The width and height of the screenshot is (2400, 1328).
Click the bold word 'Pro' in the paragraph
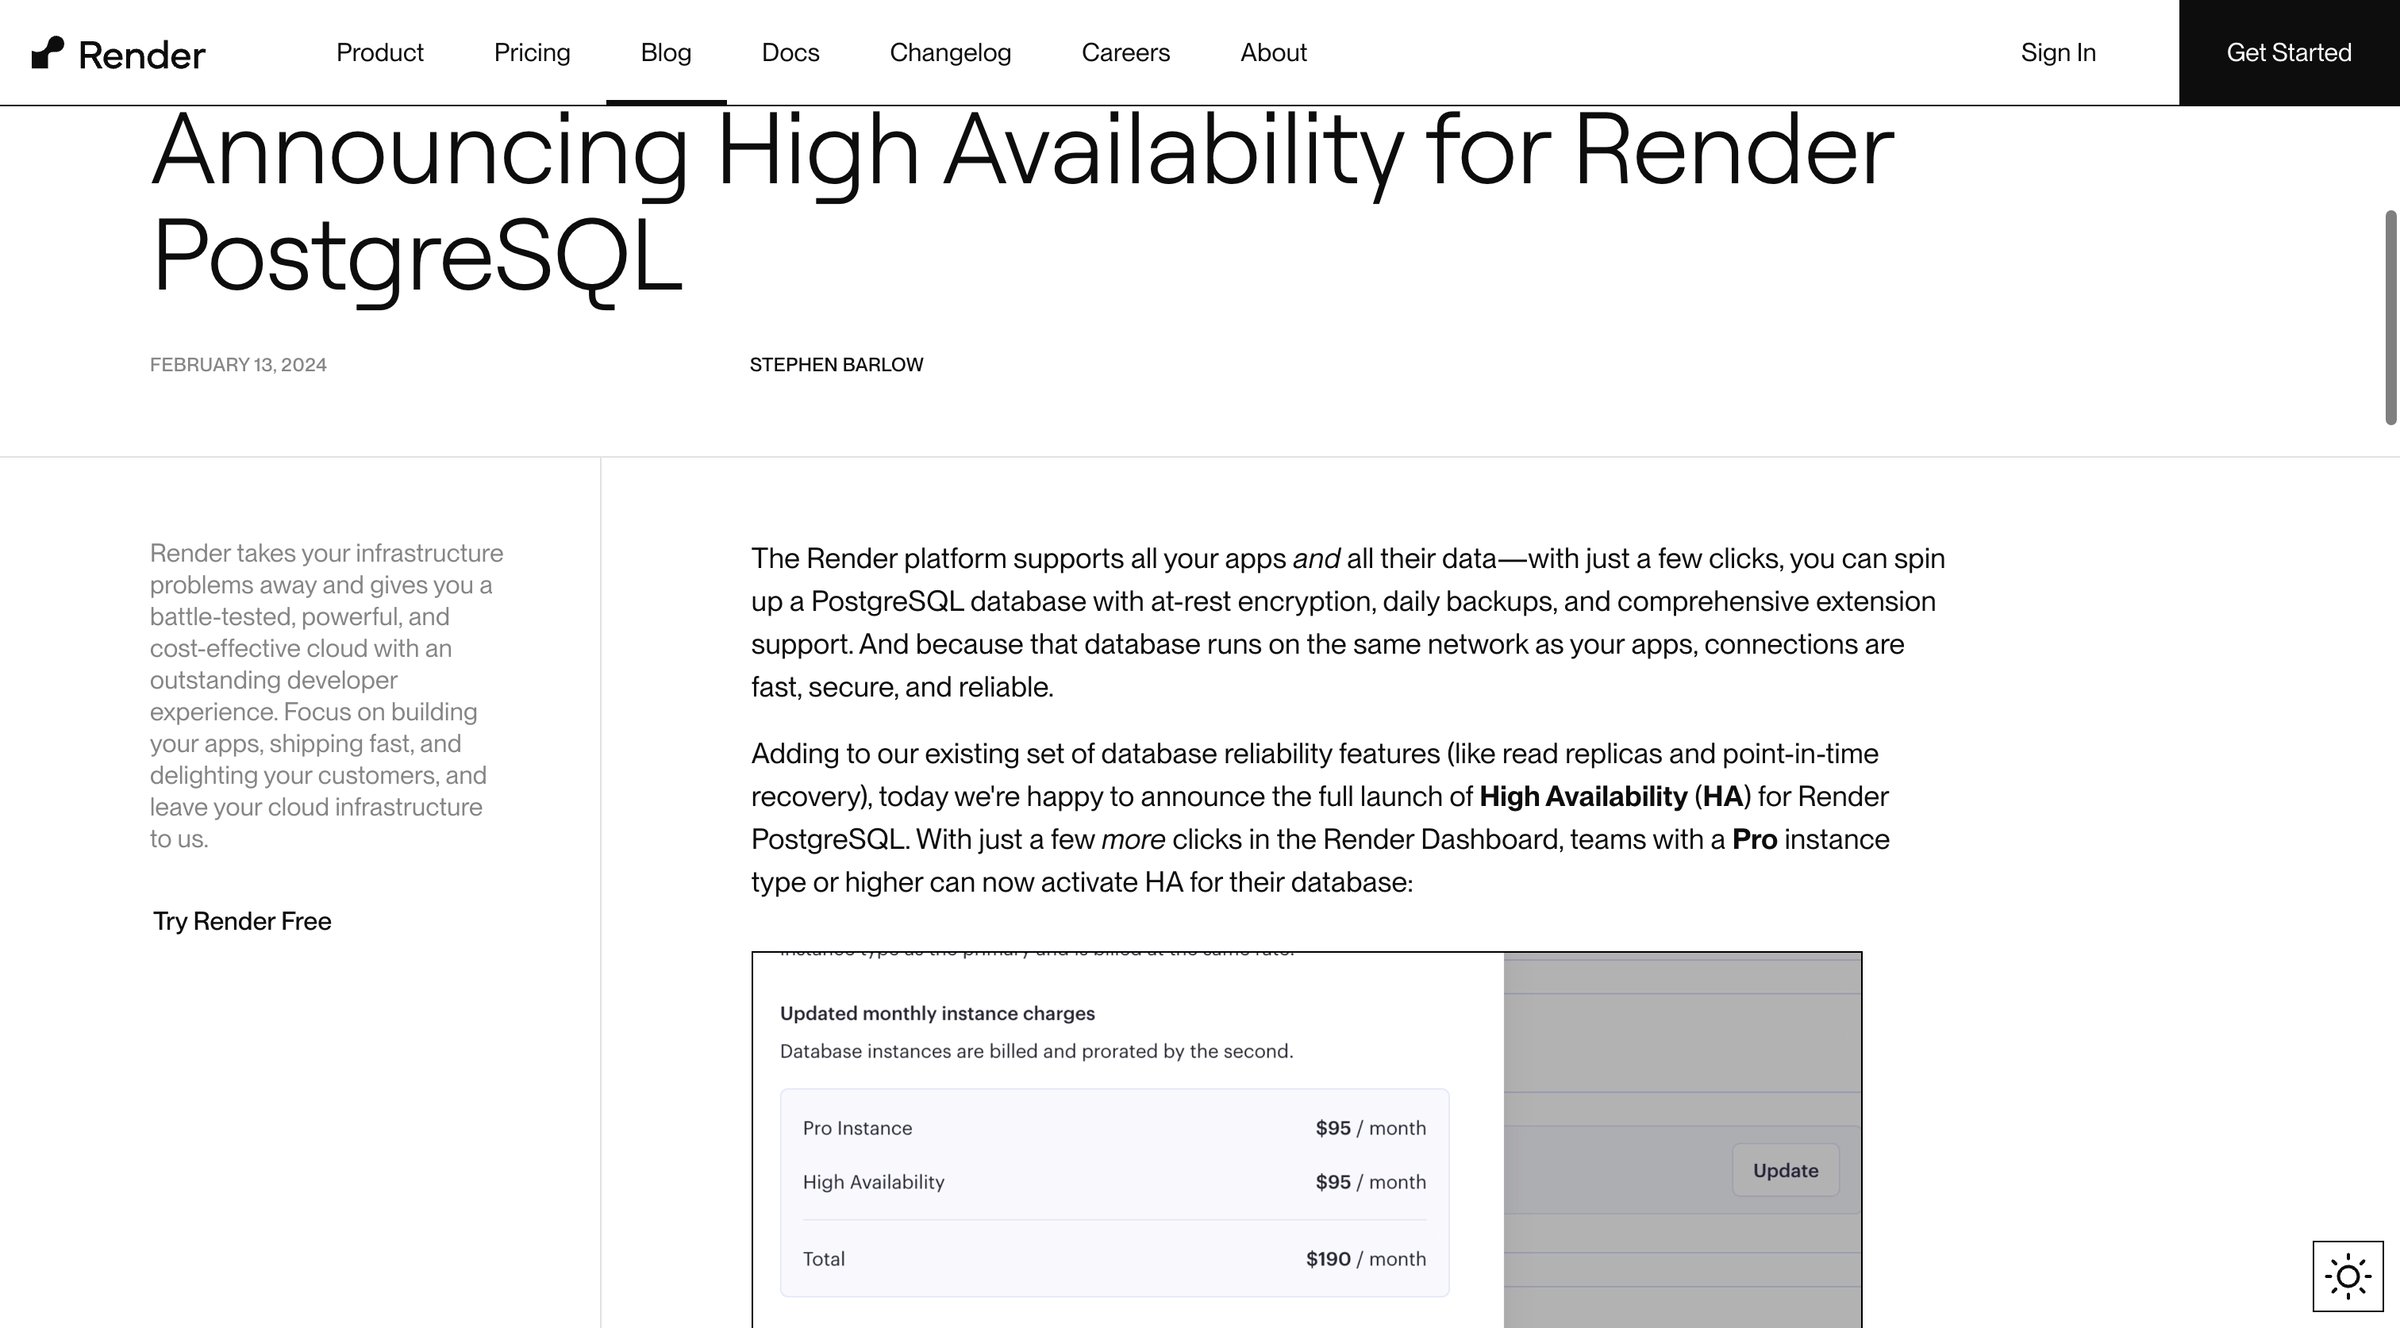click(x=1754, y=839)
